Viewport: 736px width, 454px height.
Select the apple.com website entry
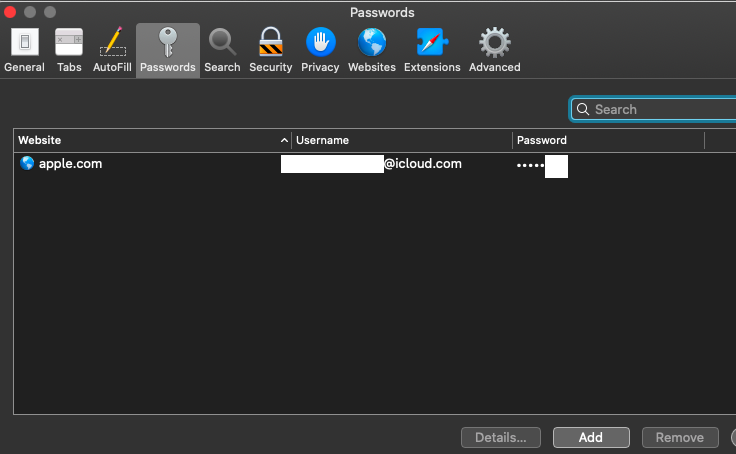click(70, 164)
